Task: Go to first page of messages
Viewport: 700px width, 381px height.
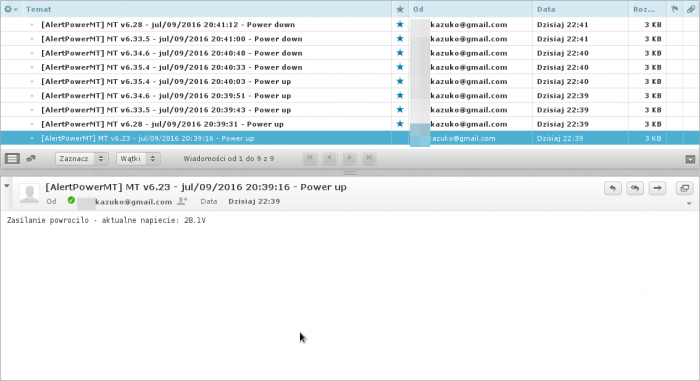Action: pyautogui.click(x=310, y=158)
